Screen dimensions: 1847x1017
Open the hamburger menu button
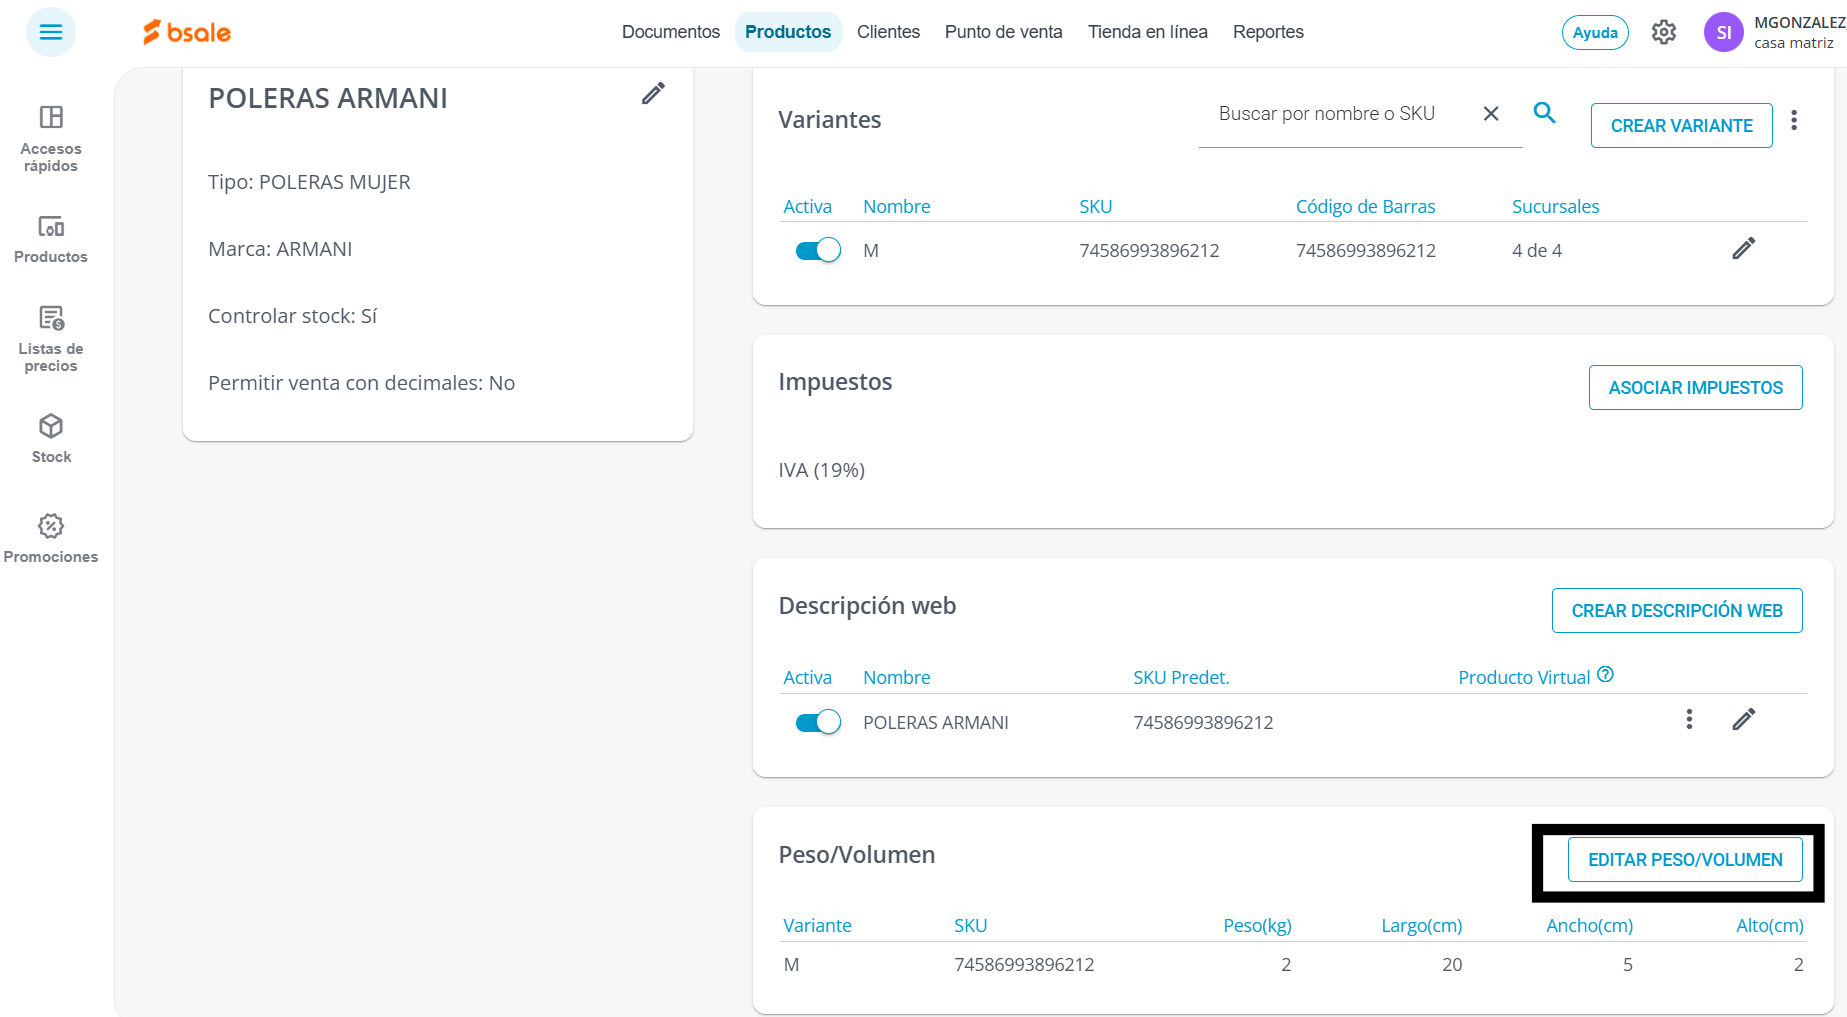click(51, 32)
